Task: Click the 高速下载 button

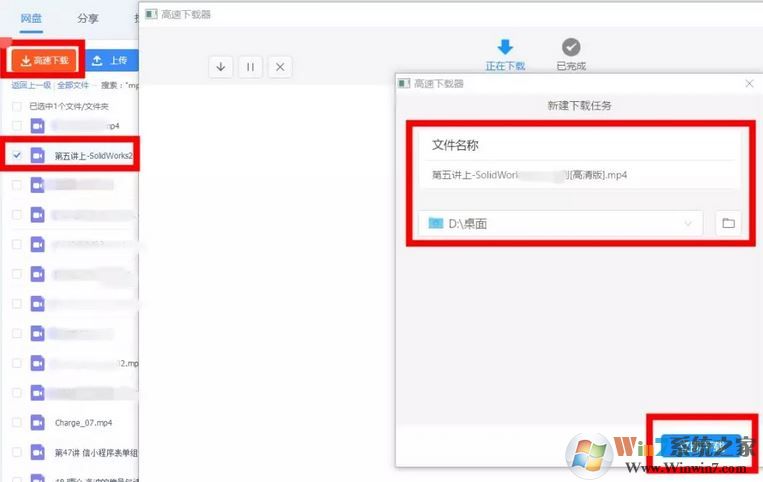Action: point(44,60)
